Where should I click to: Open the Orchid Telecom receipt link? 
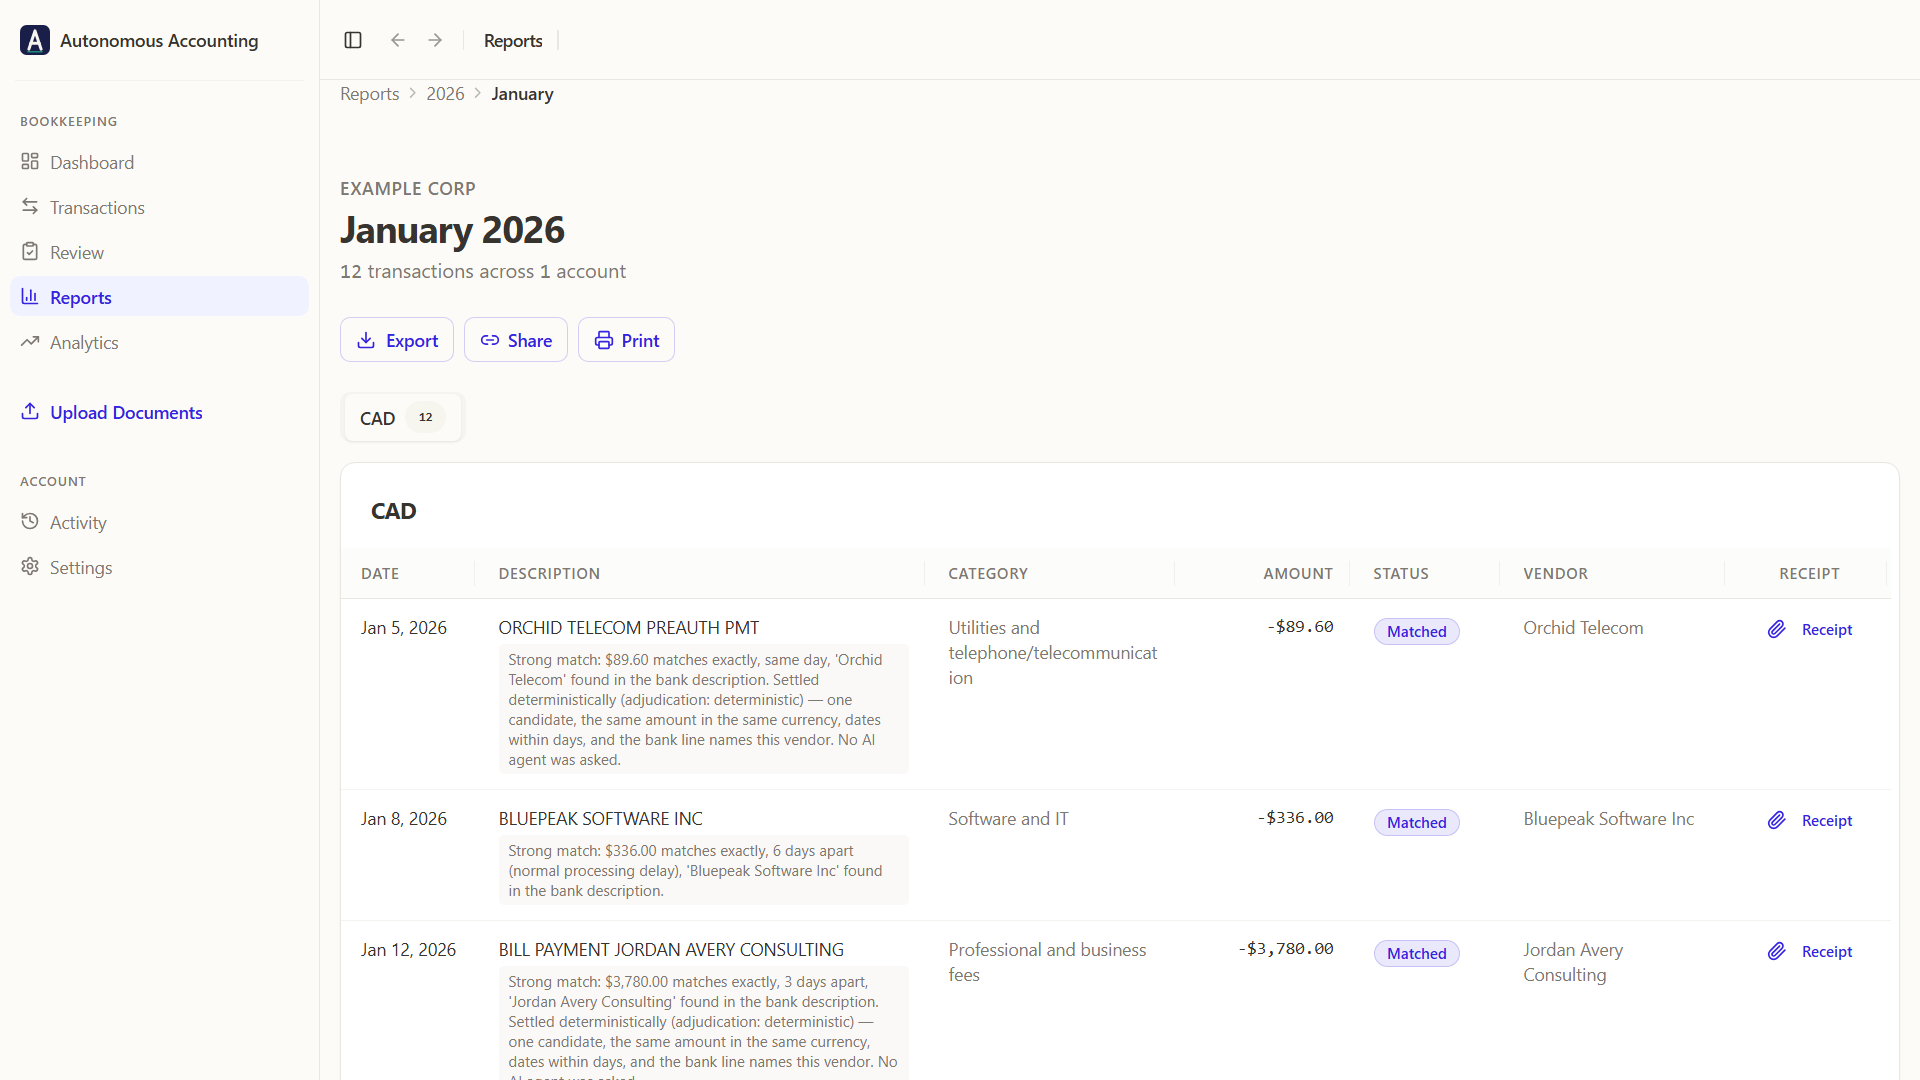pos(1827,629)
